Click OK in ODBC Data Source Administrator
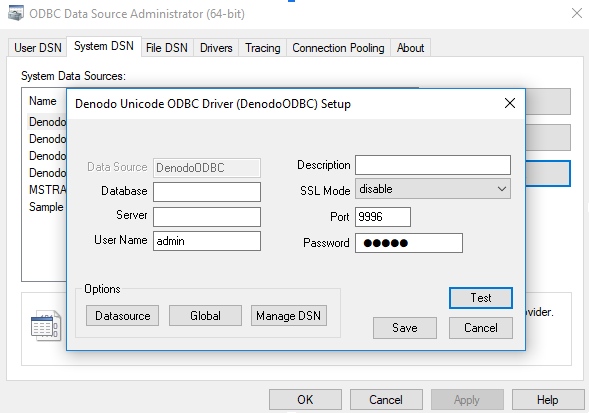The height and width of the screenshot is (413, 589). coord(305,399)
